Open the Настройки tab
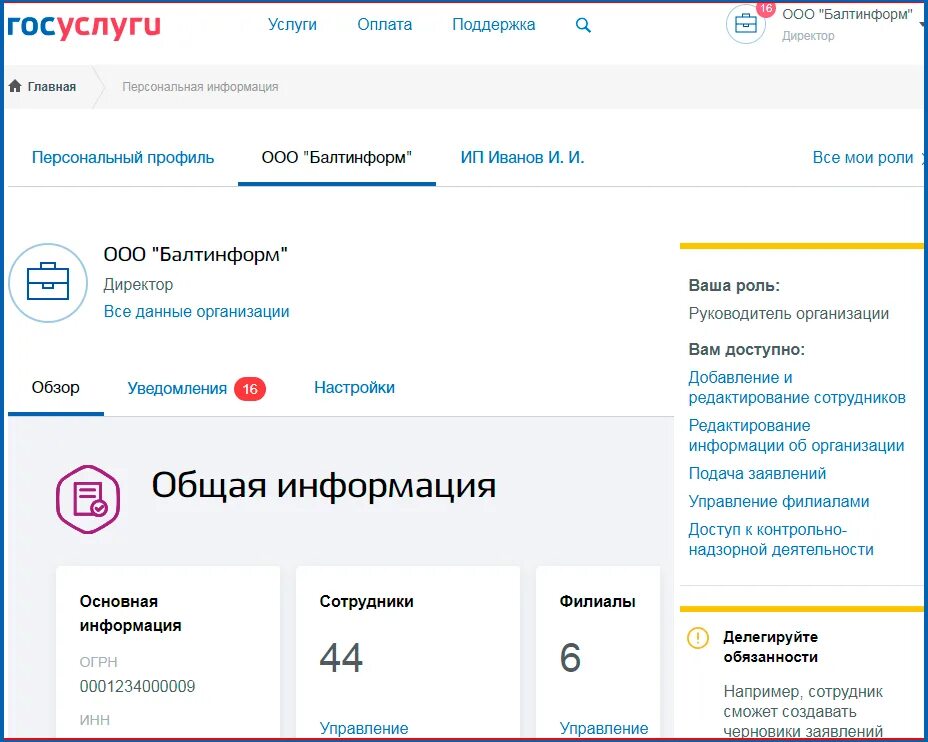 tap(355, 388)
